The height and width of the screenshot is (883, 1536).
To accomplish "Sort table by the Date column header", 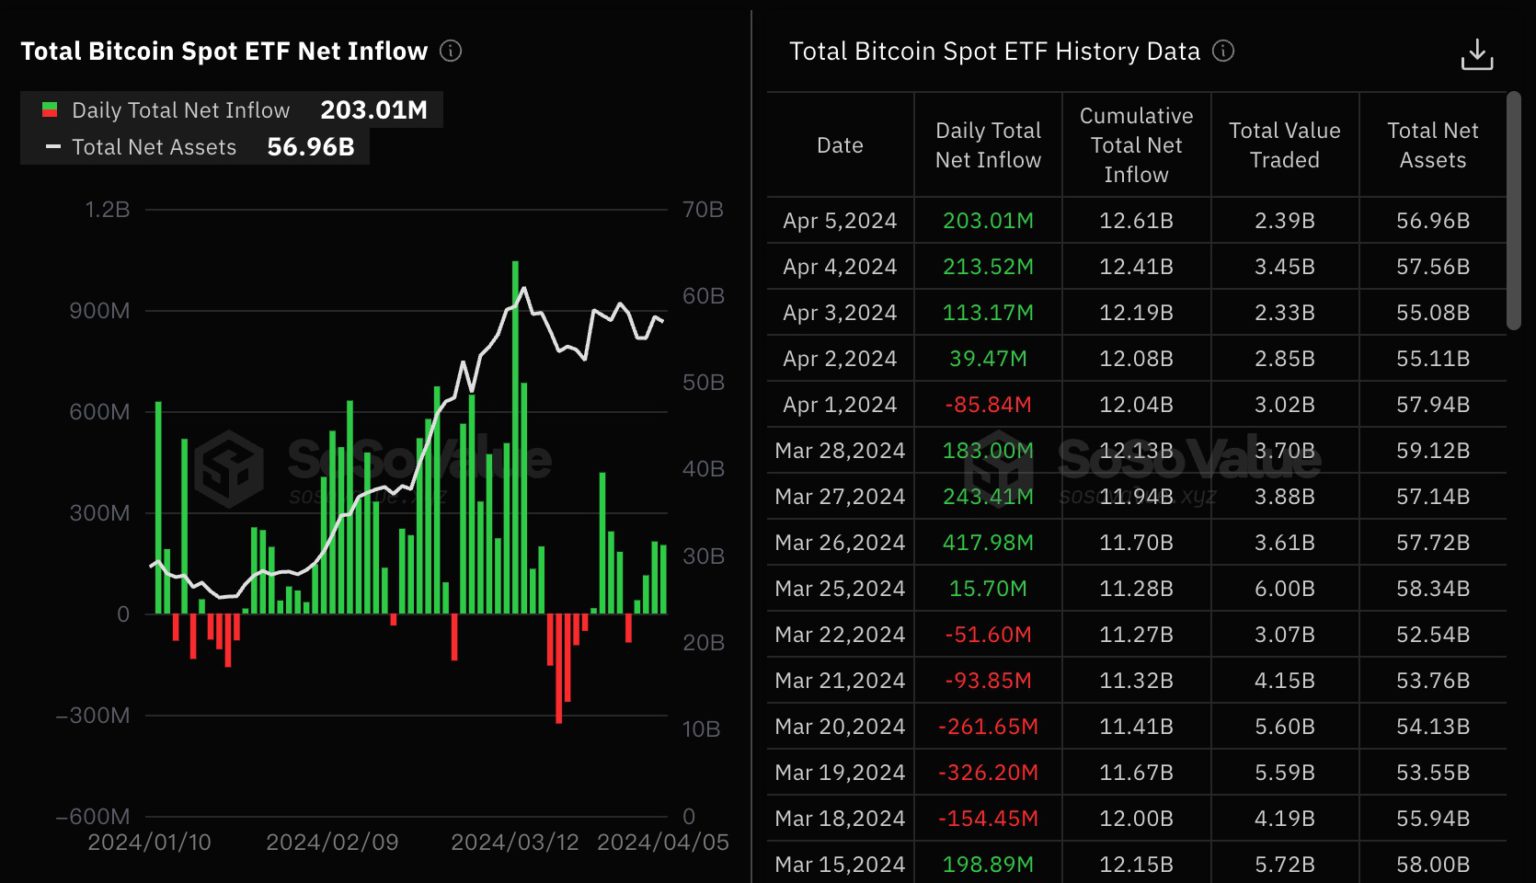I will [840, 145].
